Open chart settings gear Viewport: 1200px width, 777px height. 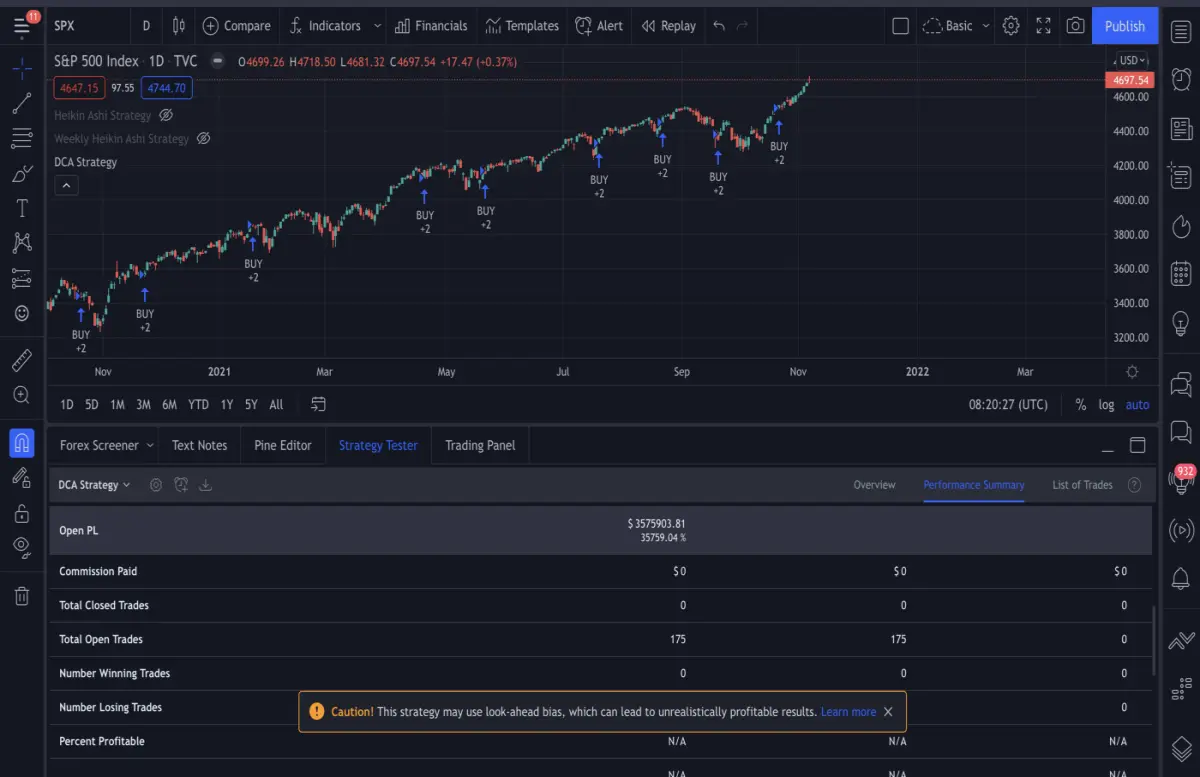[x=1011, y=26]
